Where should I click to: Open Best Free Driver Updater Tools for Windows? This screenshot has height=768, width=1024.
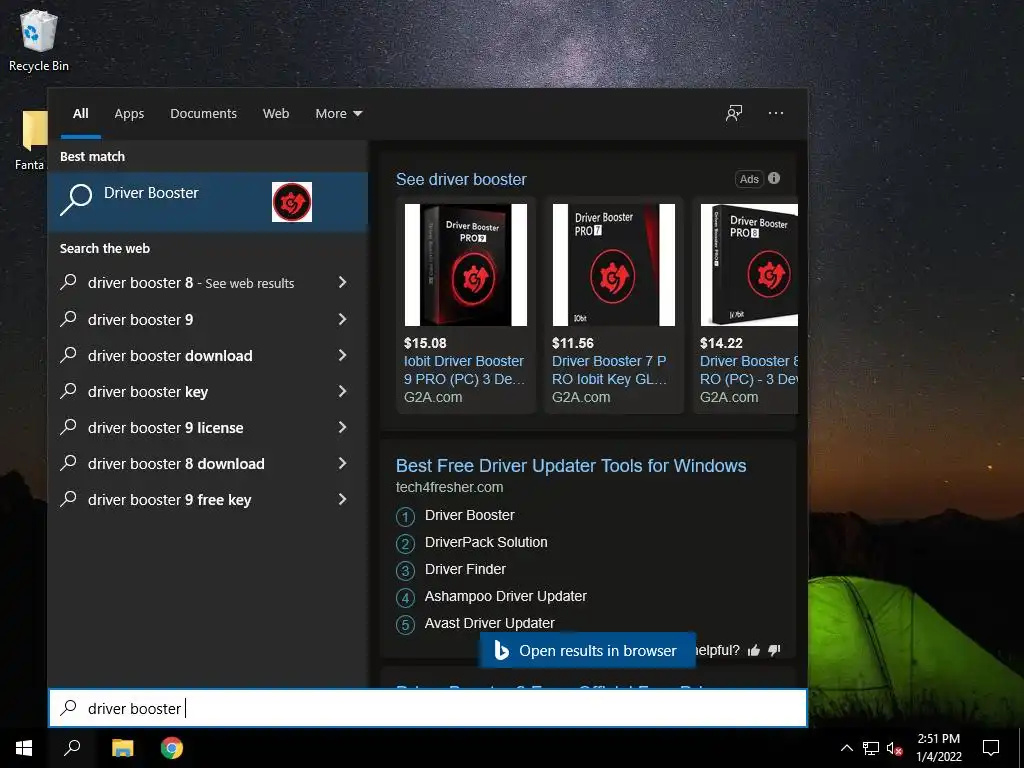[x=571, y=466]
